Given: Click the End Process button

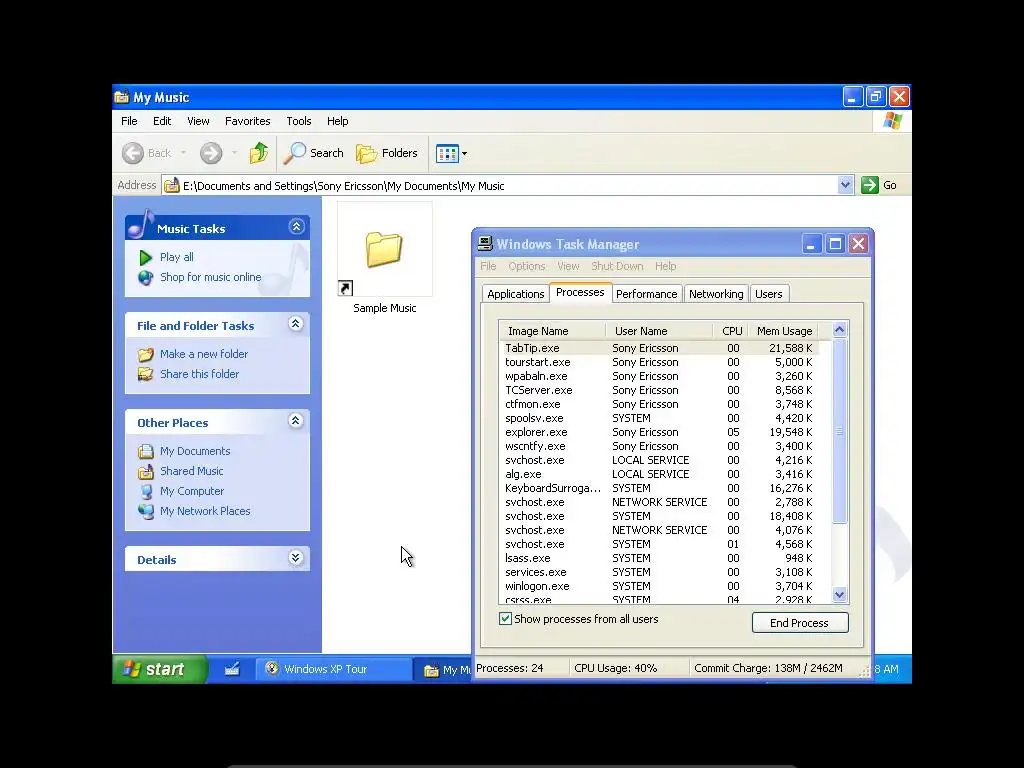Looking at the screenshot, I should pos(800,622).
